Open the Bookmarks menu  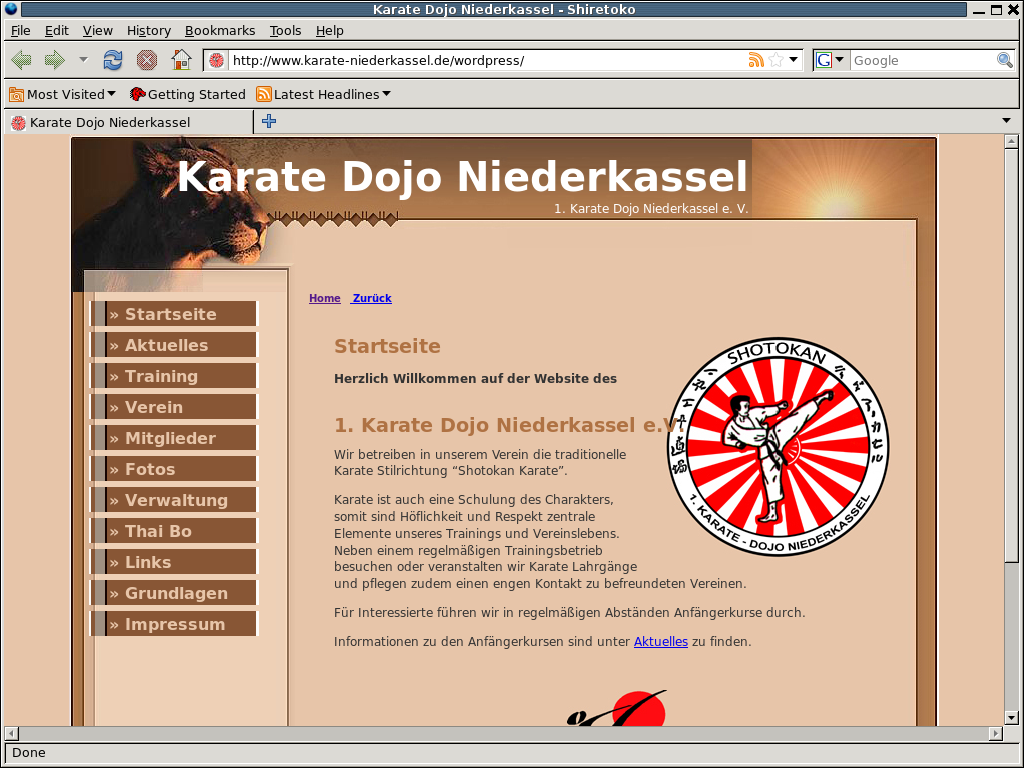pos(219,31)
